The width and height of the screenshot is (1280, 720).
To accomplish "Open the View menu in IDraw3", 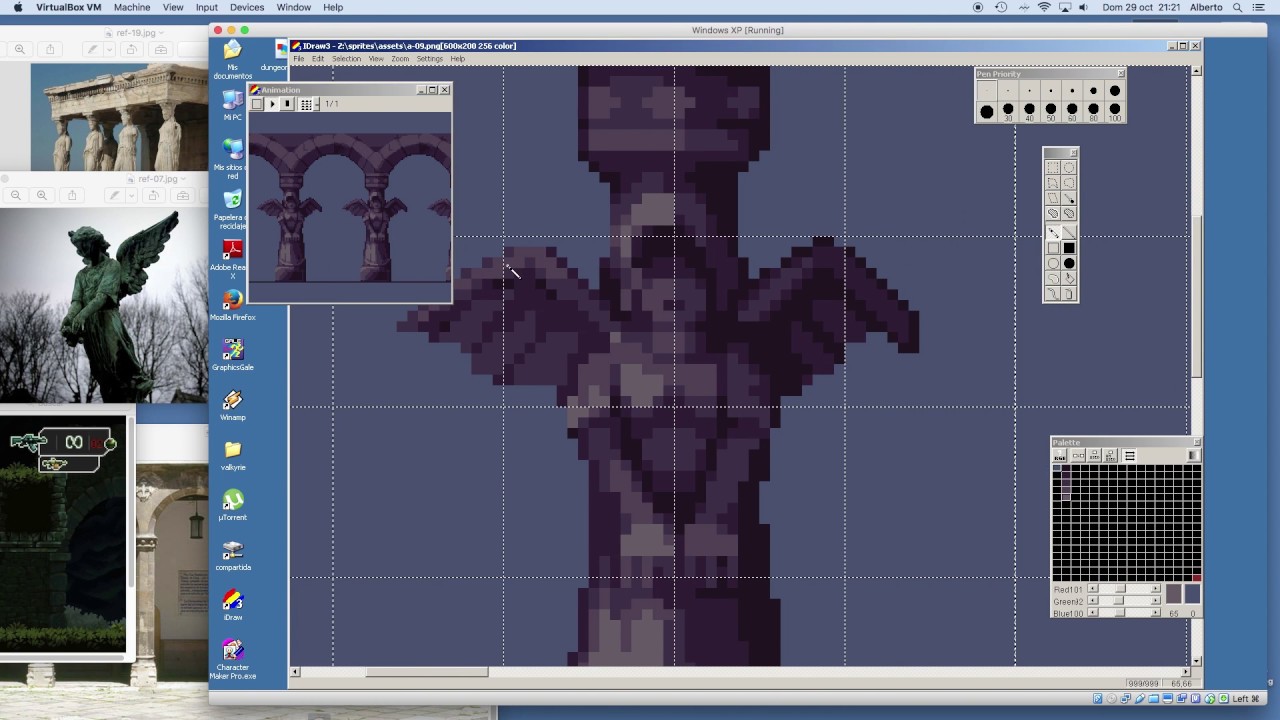I will (375, 59).
